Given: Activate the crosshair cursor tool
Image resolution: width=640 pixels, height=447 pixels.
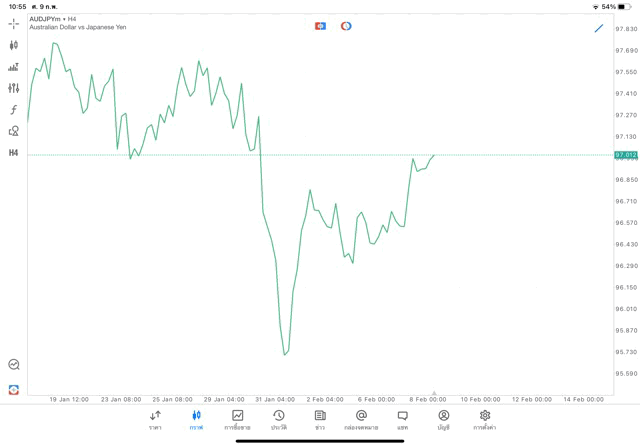Looking at the screenshot, I should click(13, 23).
